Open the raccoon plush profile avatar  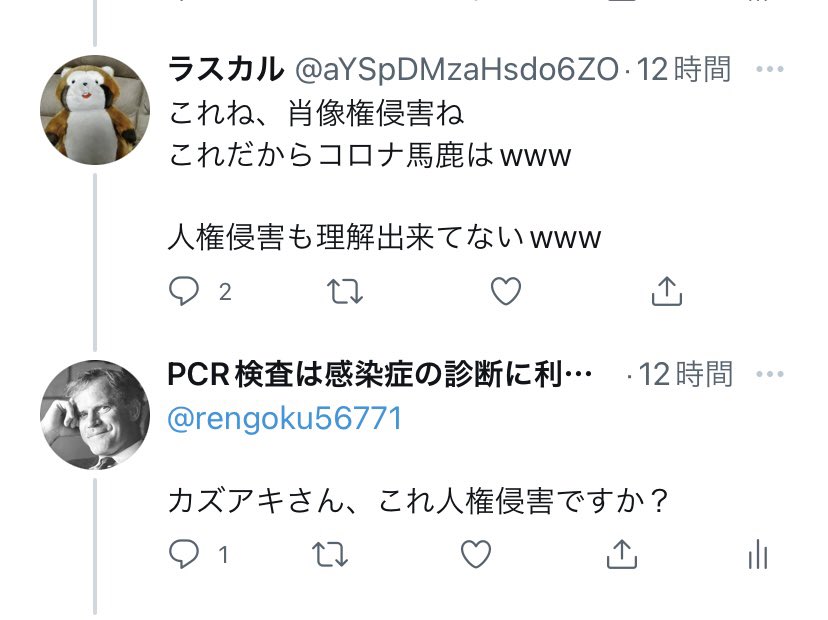point(95,110)
